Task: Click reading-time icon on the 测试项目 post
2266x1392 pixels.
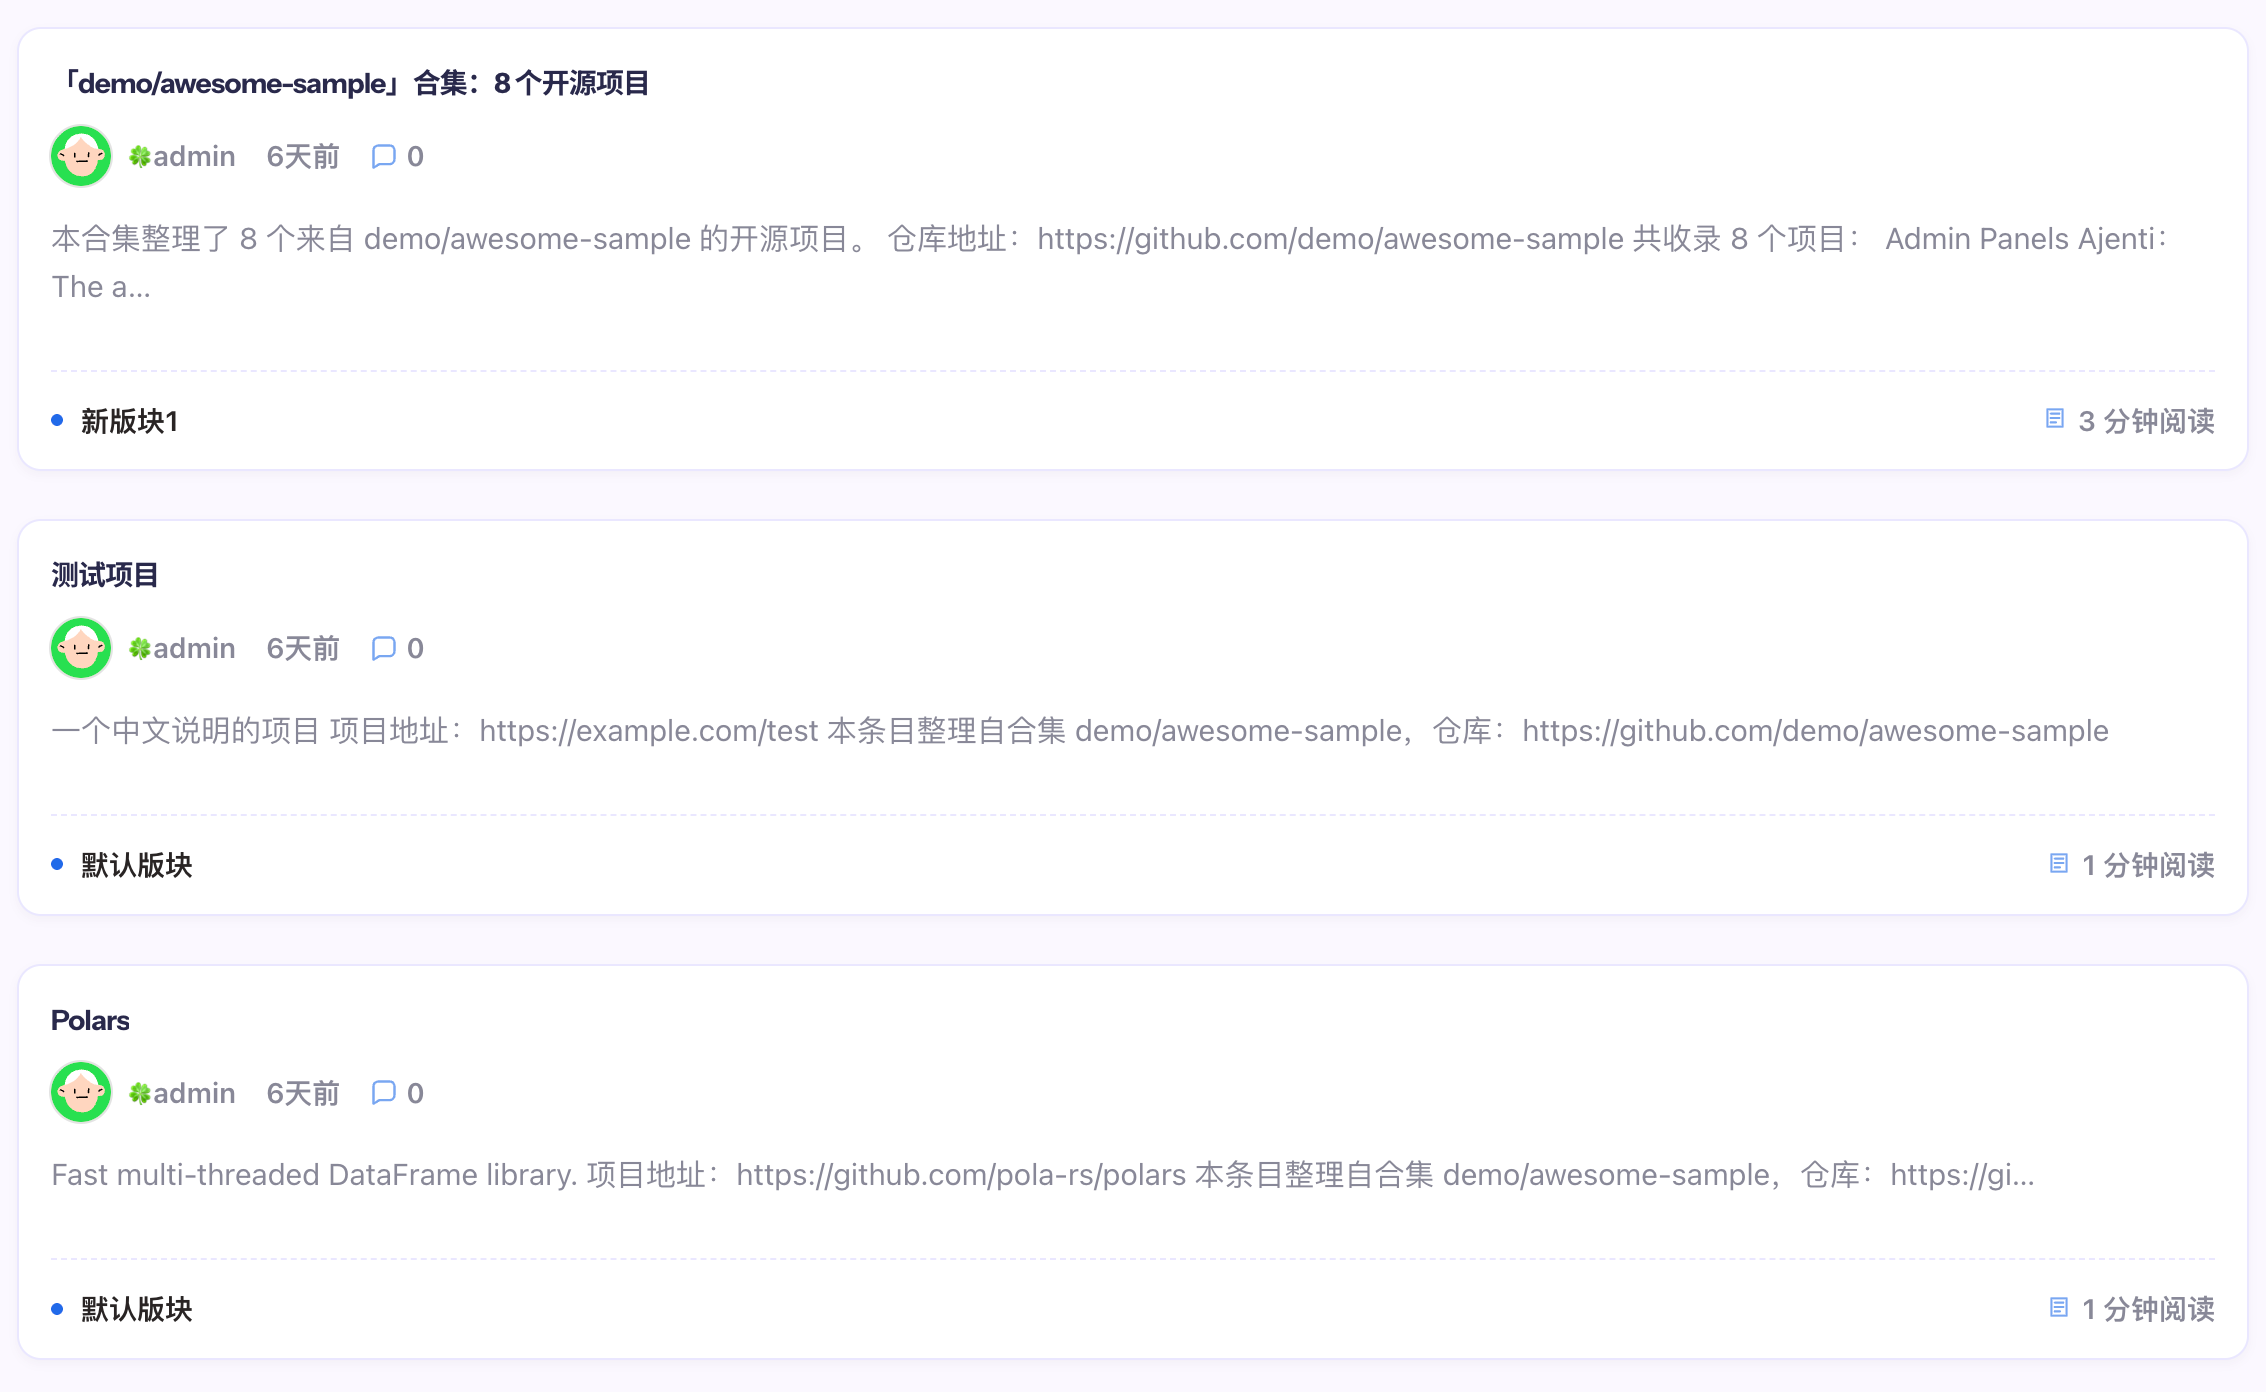Action: (x=2059, y=863)
